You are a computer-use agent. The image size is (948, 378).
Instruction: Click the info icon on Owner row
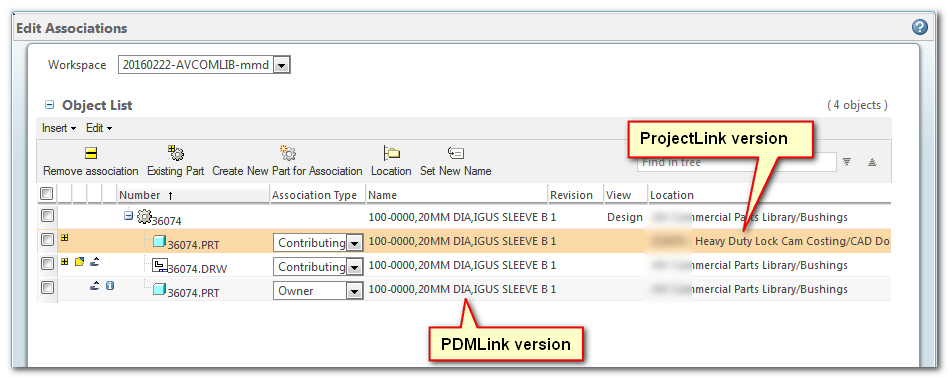pyautogui.click(x=109, y=285)
